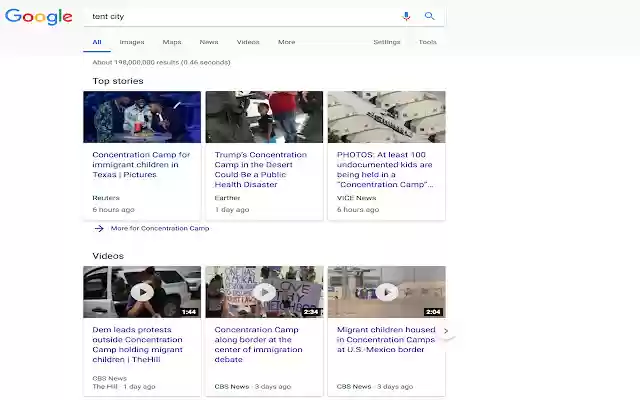The height and width of the screenshot is (400, 640).
Task: Click the Google logo
Action: coord(39,17)
